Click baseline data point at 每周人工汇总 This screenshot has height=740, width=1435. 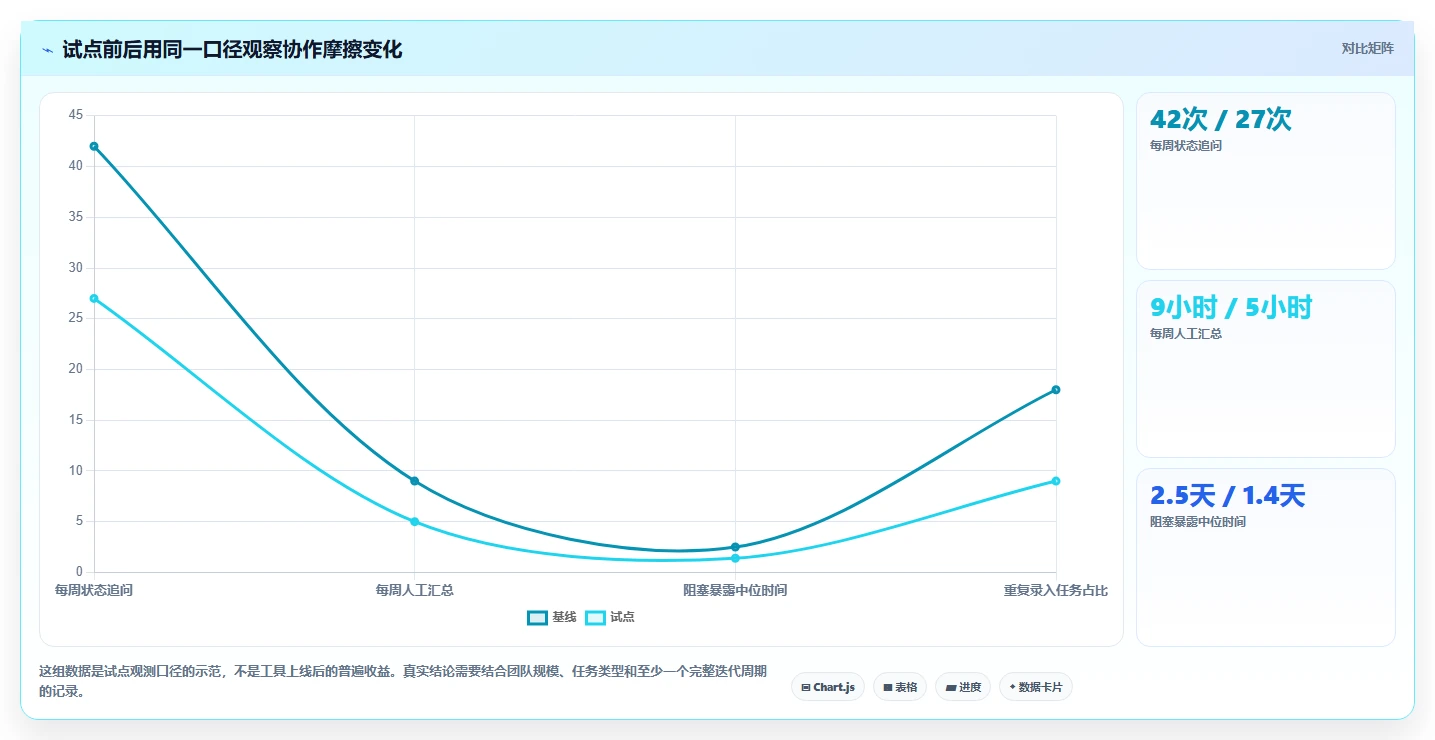(414, 481)
